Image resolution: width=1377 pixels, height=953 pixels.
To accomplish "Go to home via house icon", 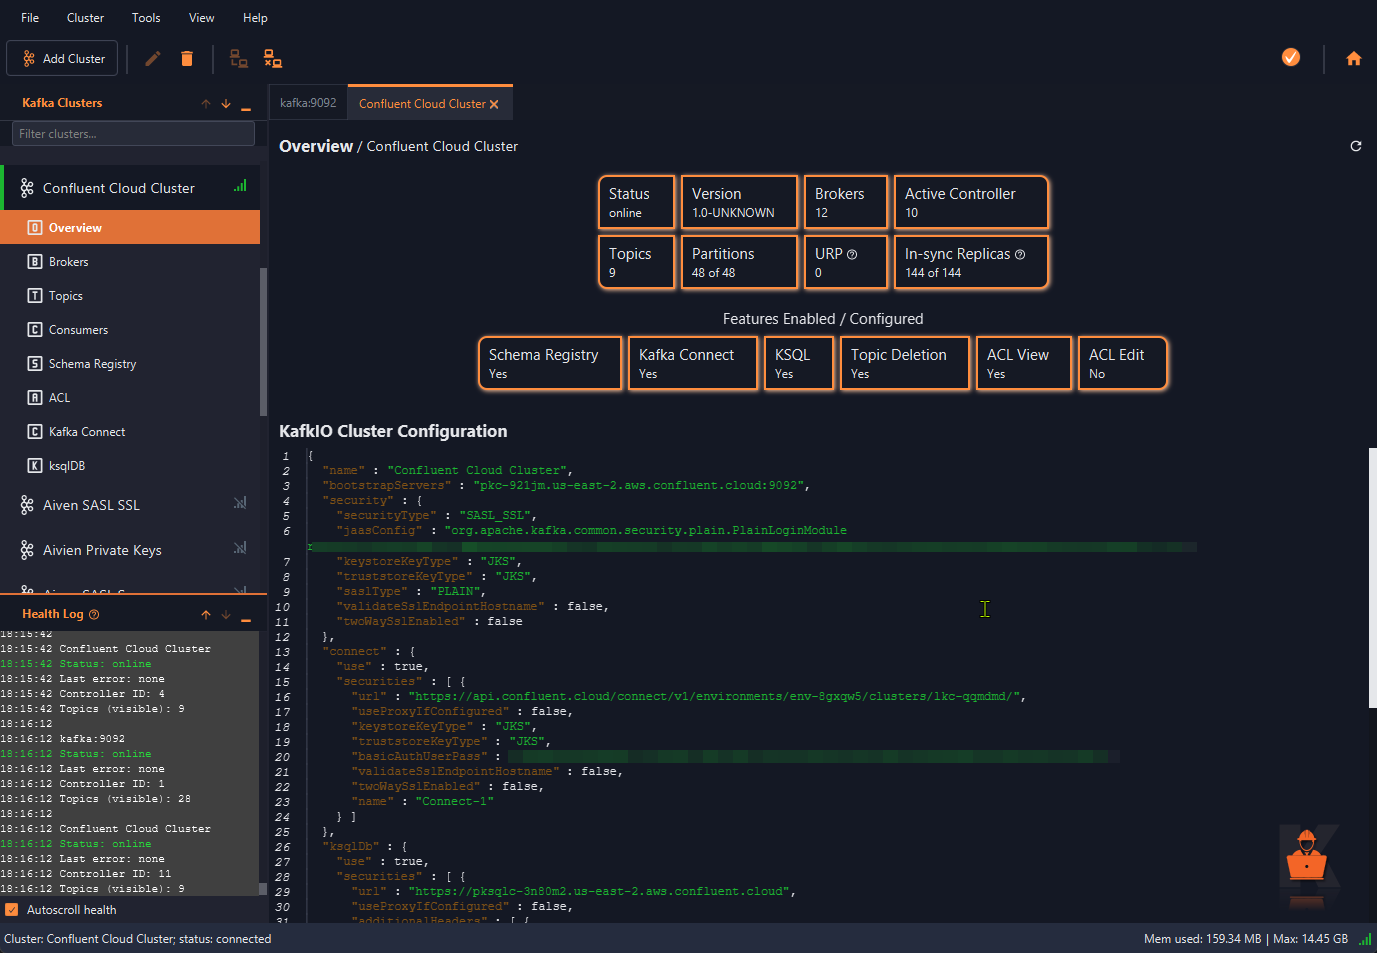I will coord(1353,58).
